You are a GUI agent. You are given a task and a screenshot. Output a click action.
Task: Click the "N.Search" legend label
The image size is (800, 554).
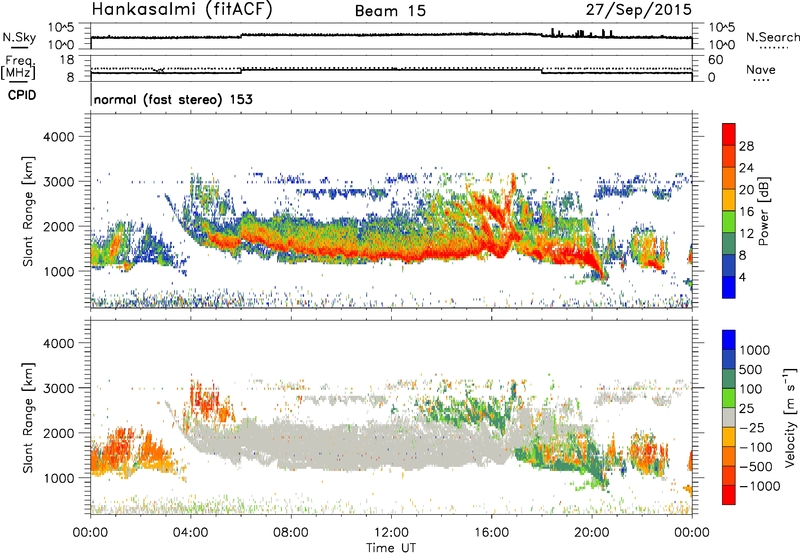pos(773,37)
